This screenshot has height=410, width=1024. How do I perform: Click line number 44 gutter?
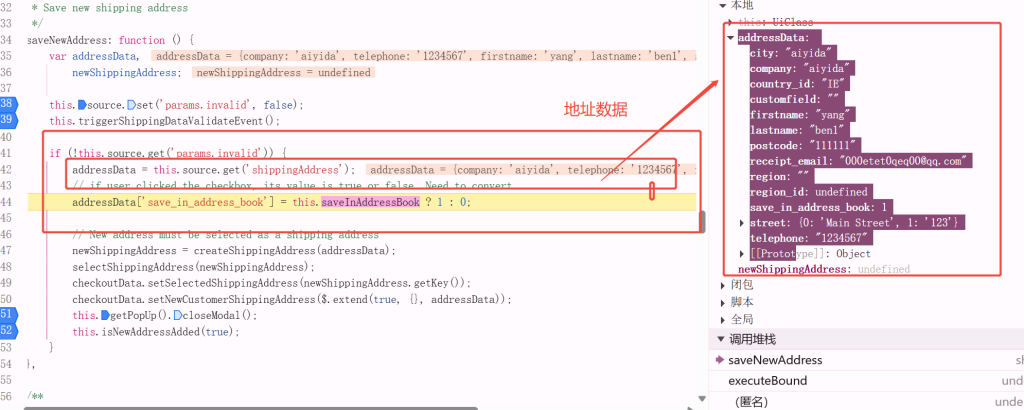click(7, 202)
